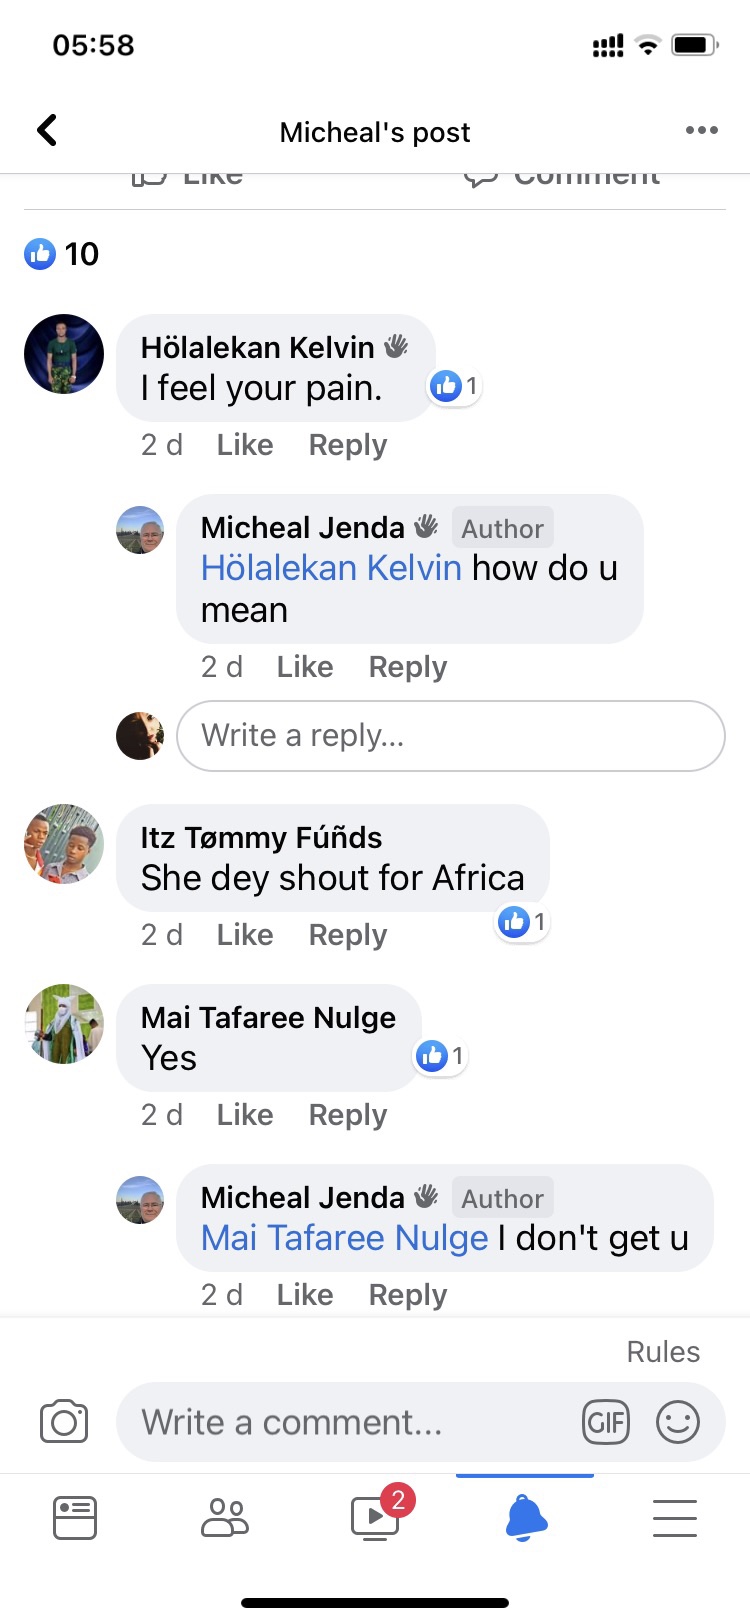Open the GIF picker icon
This screenshot has width=750, height=1624.
point(606,1421)
